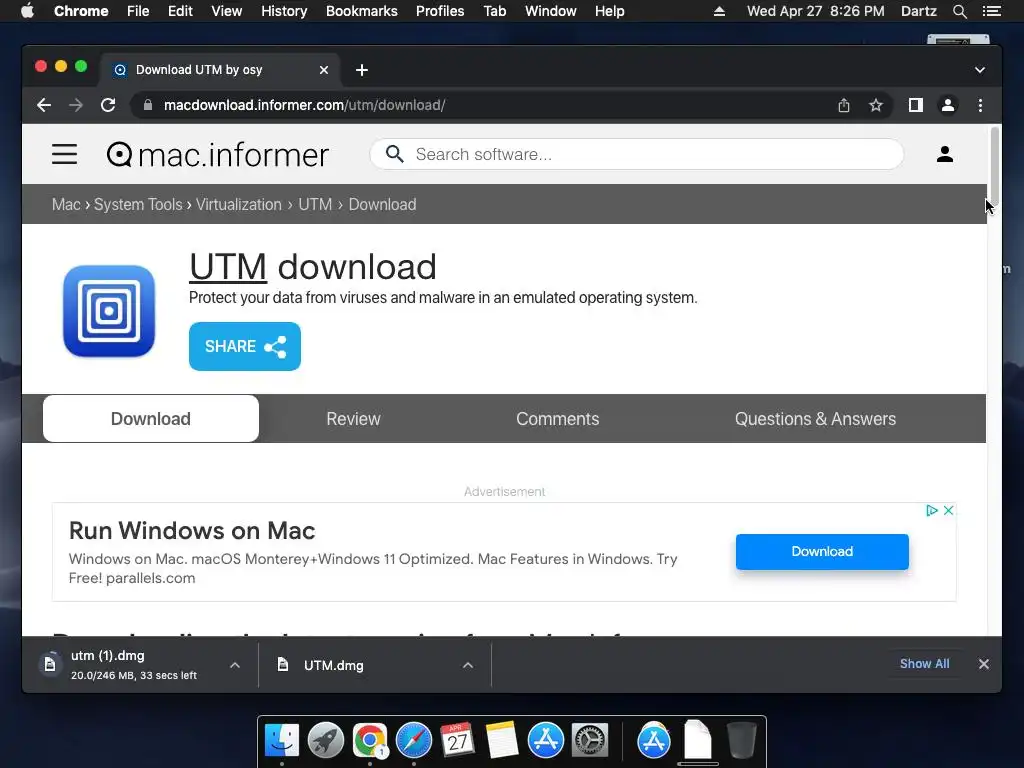
Task: Open Finder from the Dock
Action: [x=282, y=741]
